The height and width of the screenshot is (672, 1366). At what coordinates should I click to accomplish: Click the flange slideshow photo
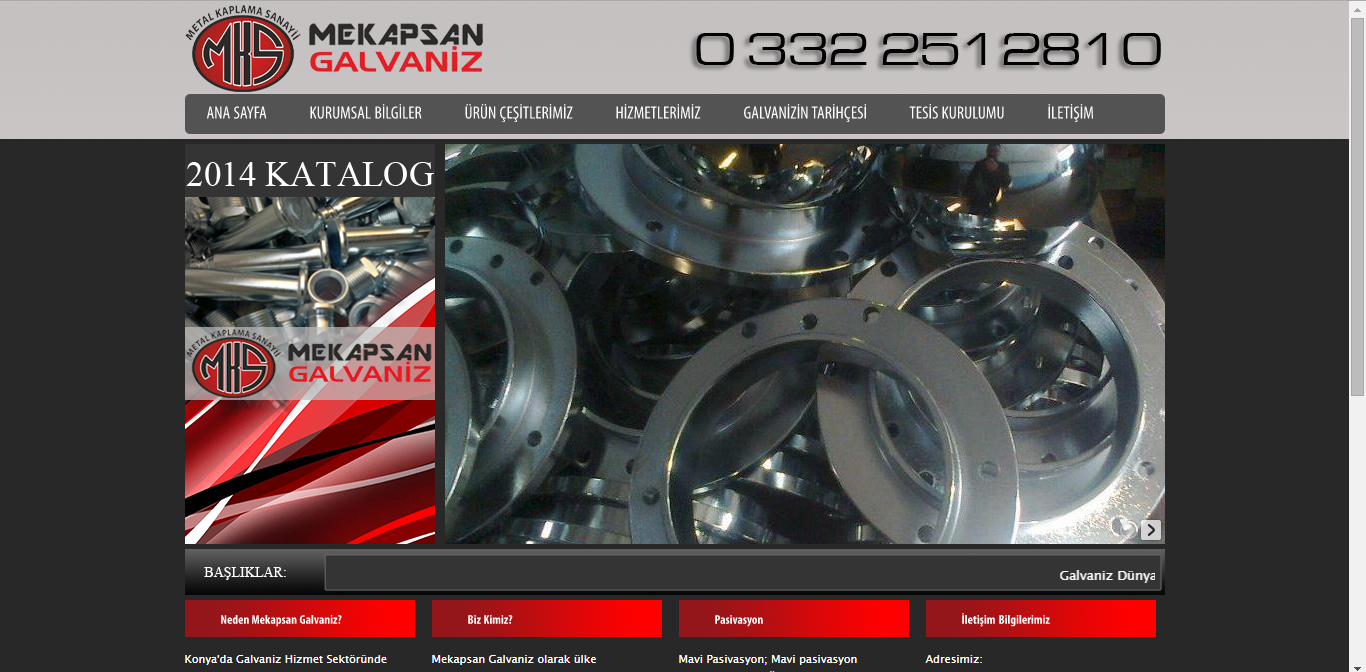click(x=805, y=344)
